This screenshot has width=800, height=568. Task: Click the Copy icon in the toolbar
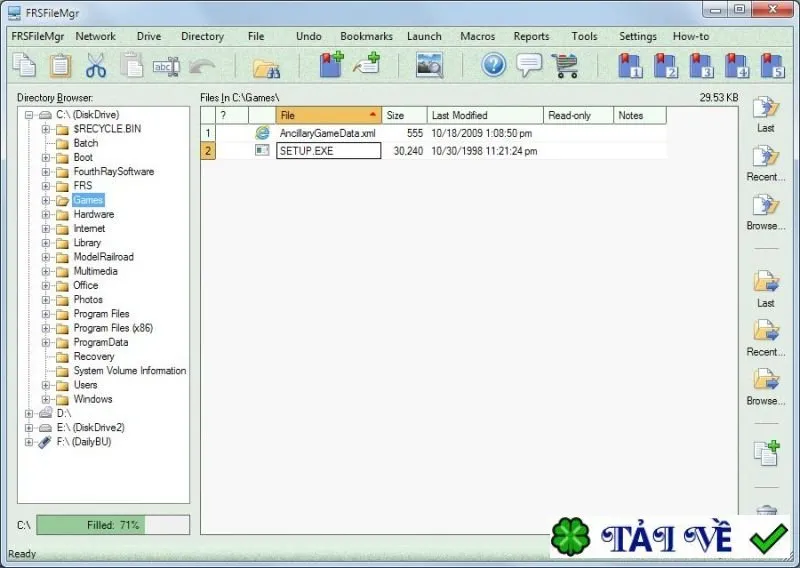pos(24,65)
